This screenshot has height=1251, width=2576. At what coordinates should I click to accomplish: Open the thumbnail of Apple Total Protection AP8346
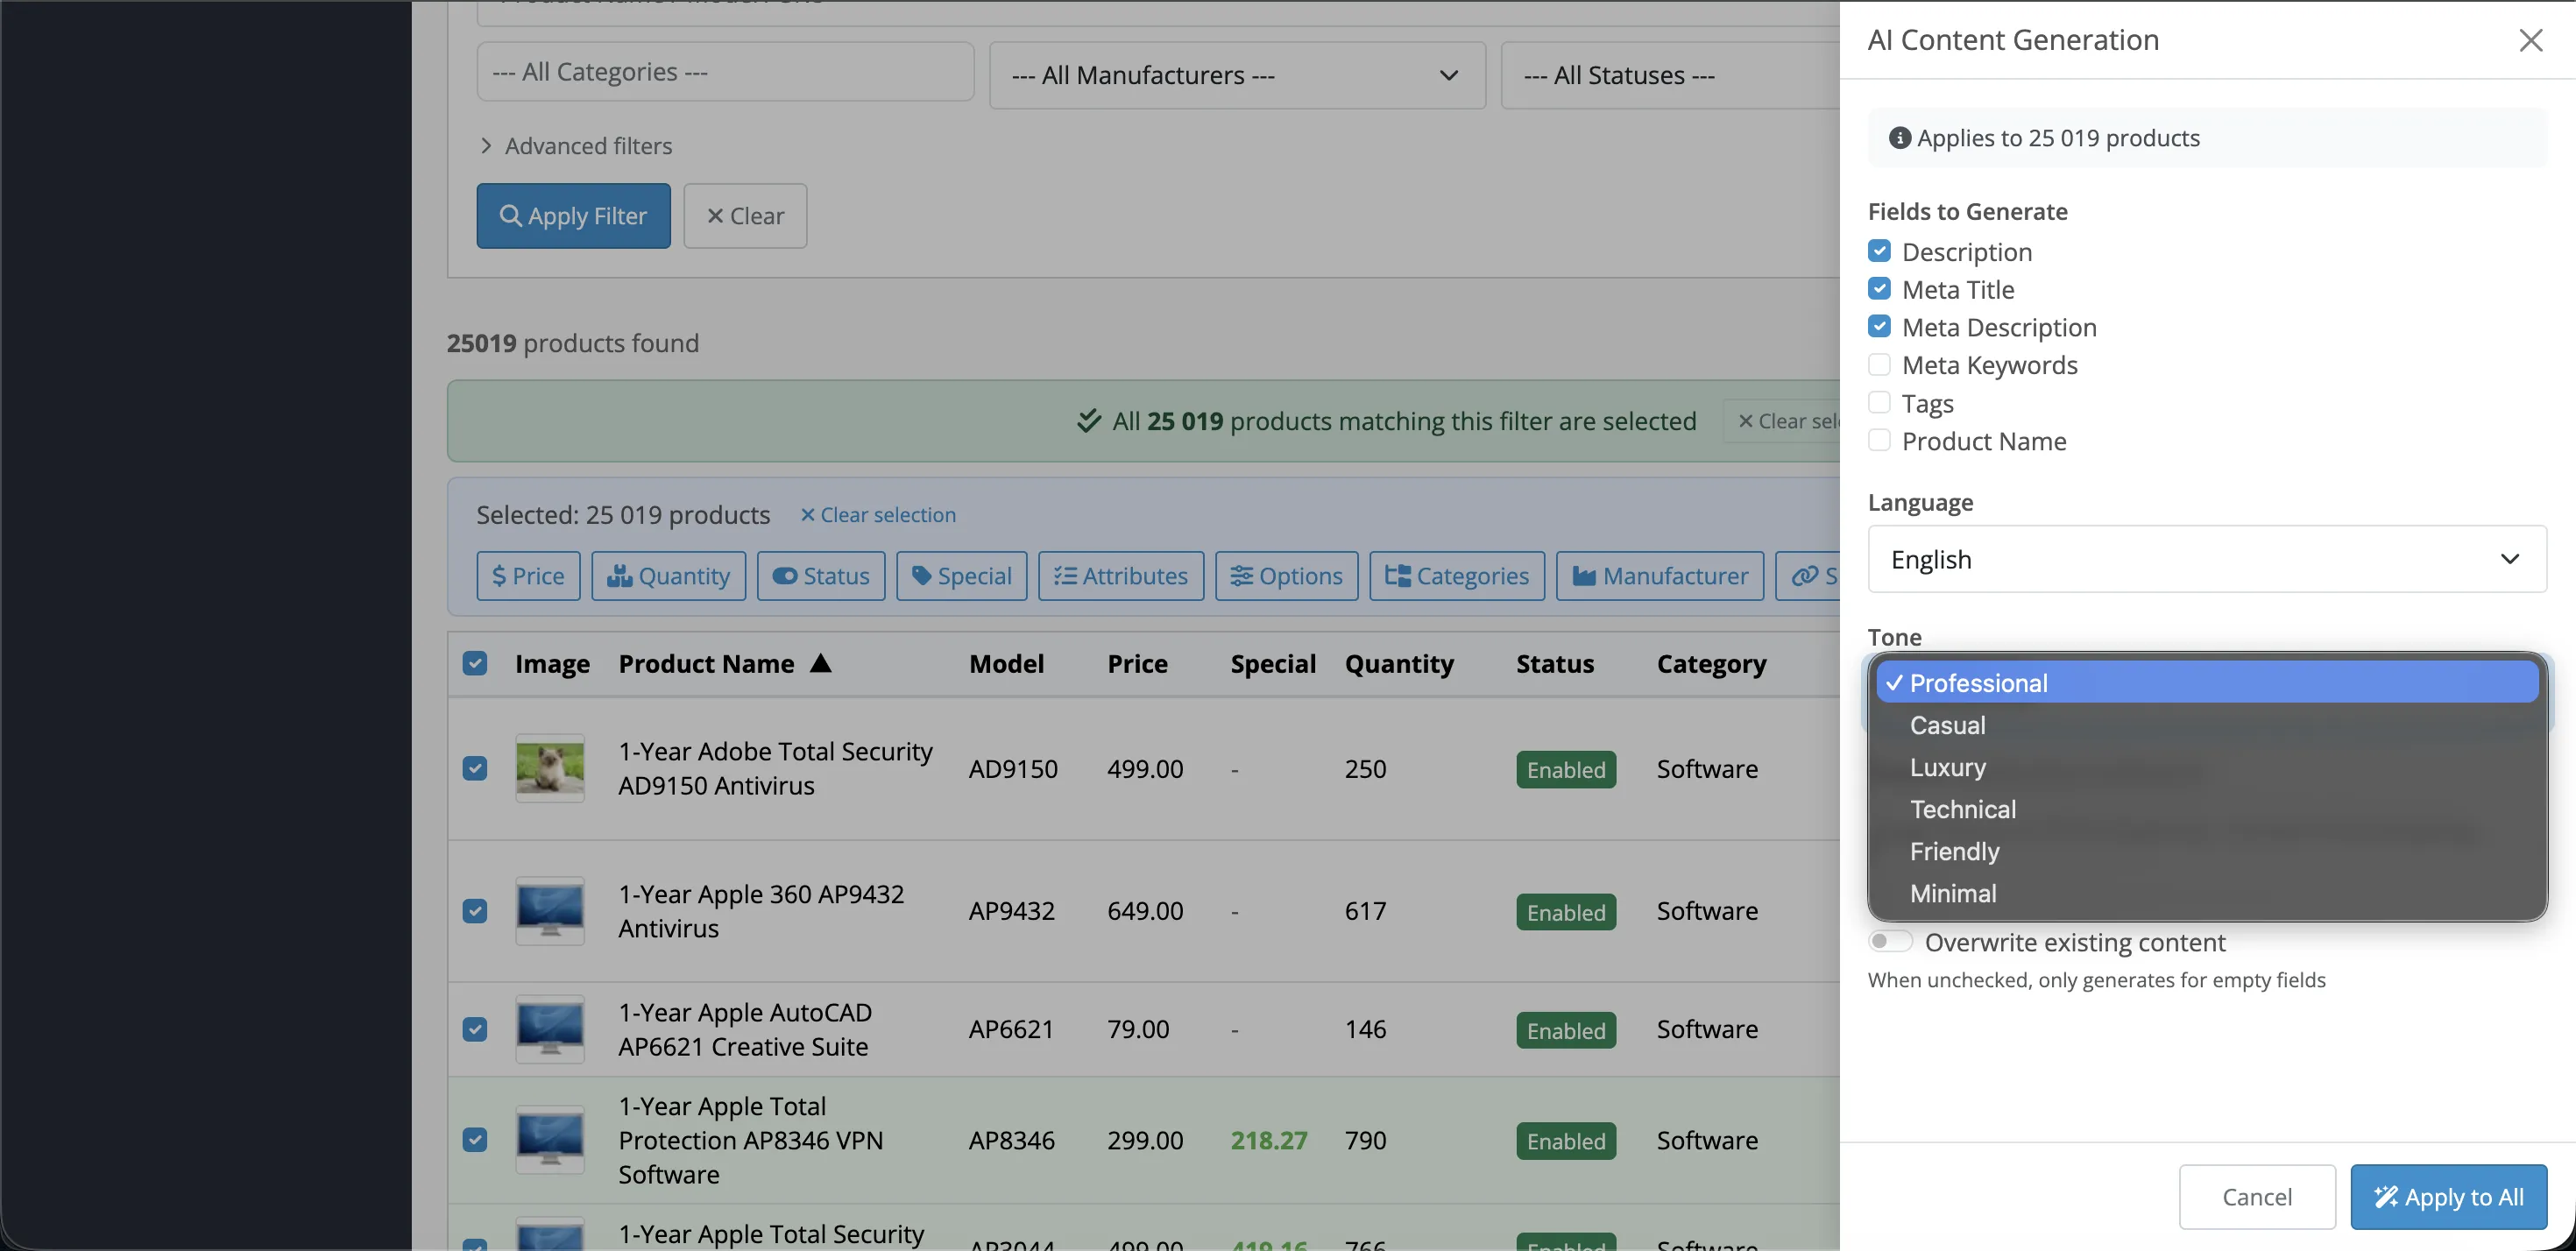click(550, 1140)
